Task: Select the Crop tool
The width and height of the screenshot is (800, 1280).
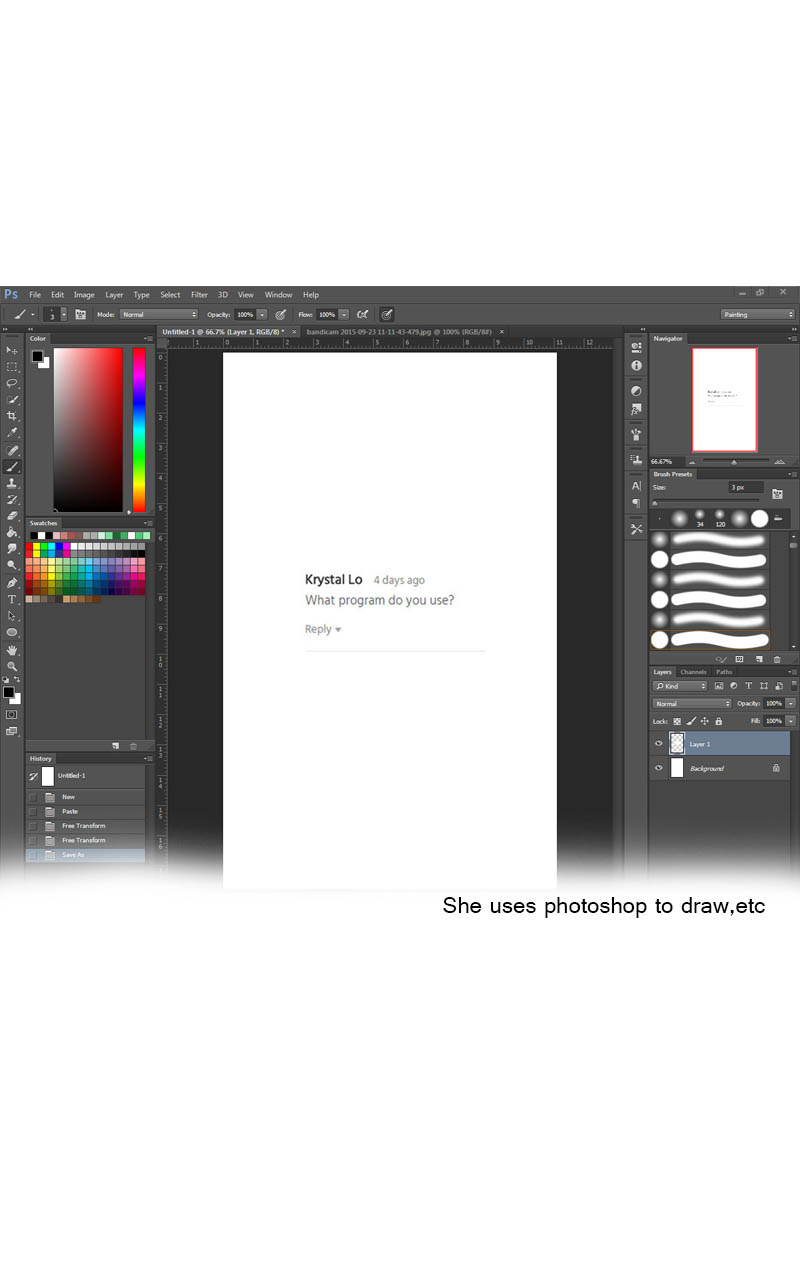Action: pyautogui.click(x=12, y=416)
